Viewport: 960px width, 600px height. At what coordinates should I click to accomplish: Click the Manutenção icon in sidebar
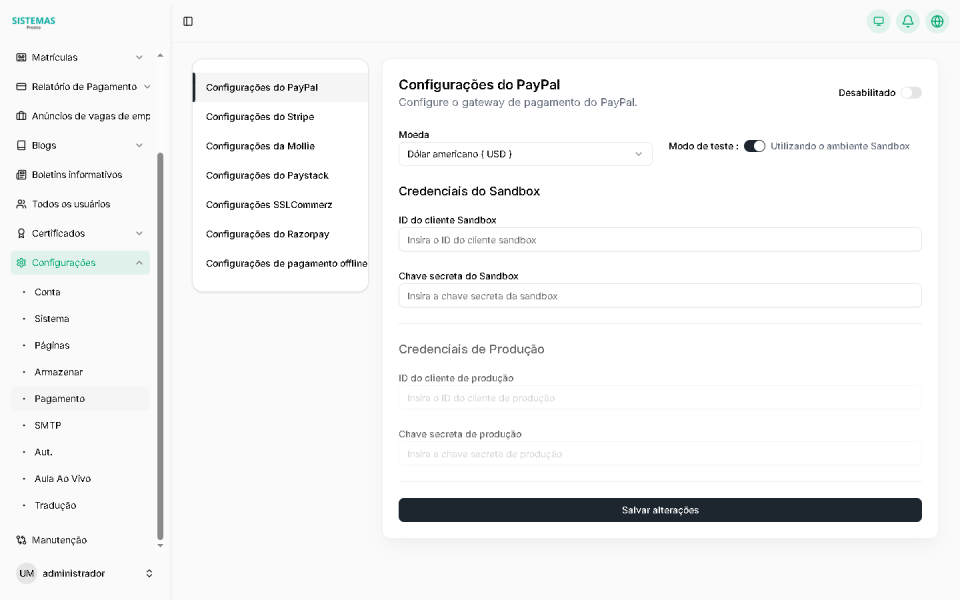click(22, 540)
